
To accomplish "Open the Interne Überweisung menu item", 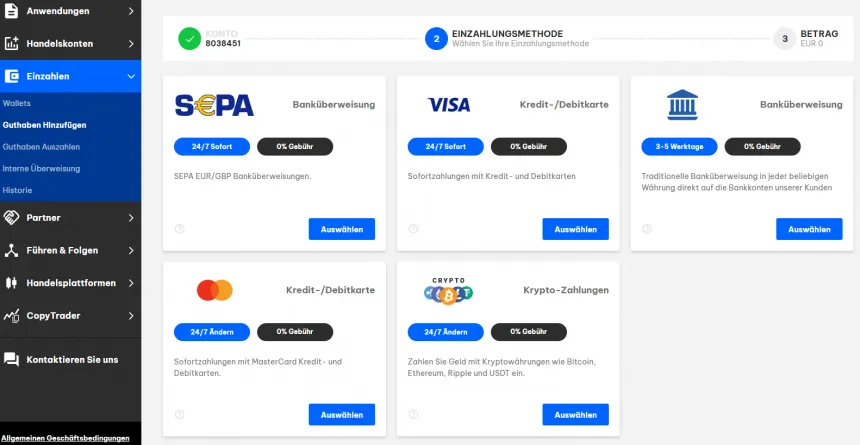I will [42, 169].
